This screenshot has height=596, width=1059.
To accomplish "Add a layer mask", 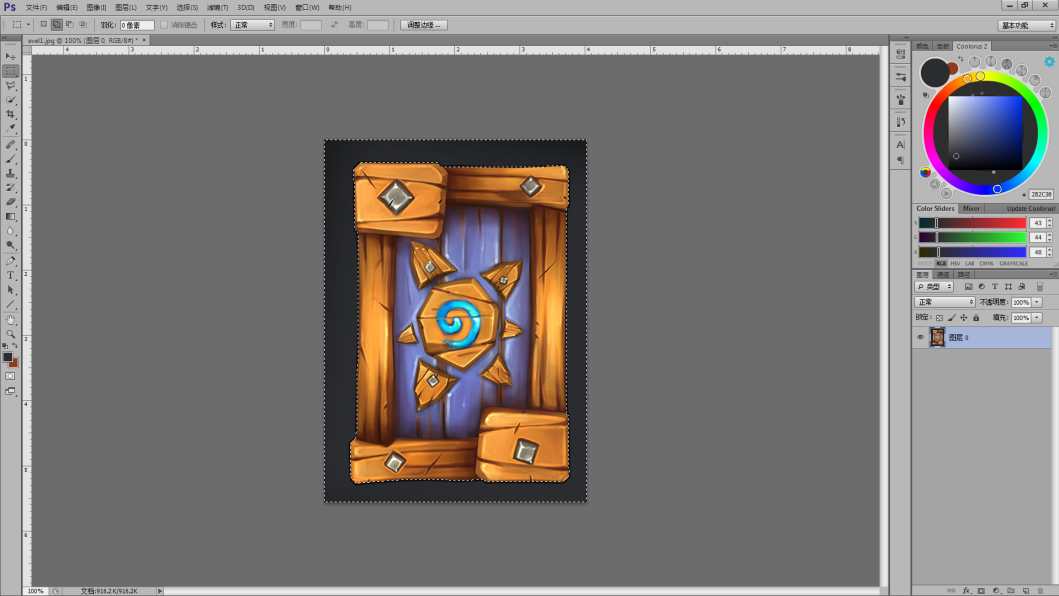I will click(x=981, y=591).
